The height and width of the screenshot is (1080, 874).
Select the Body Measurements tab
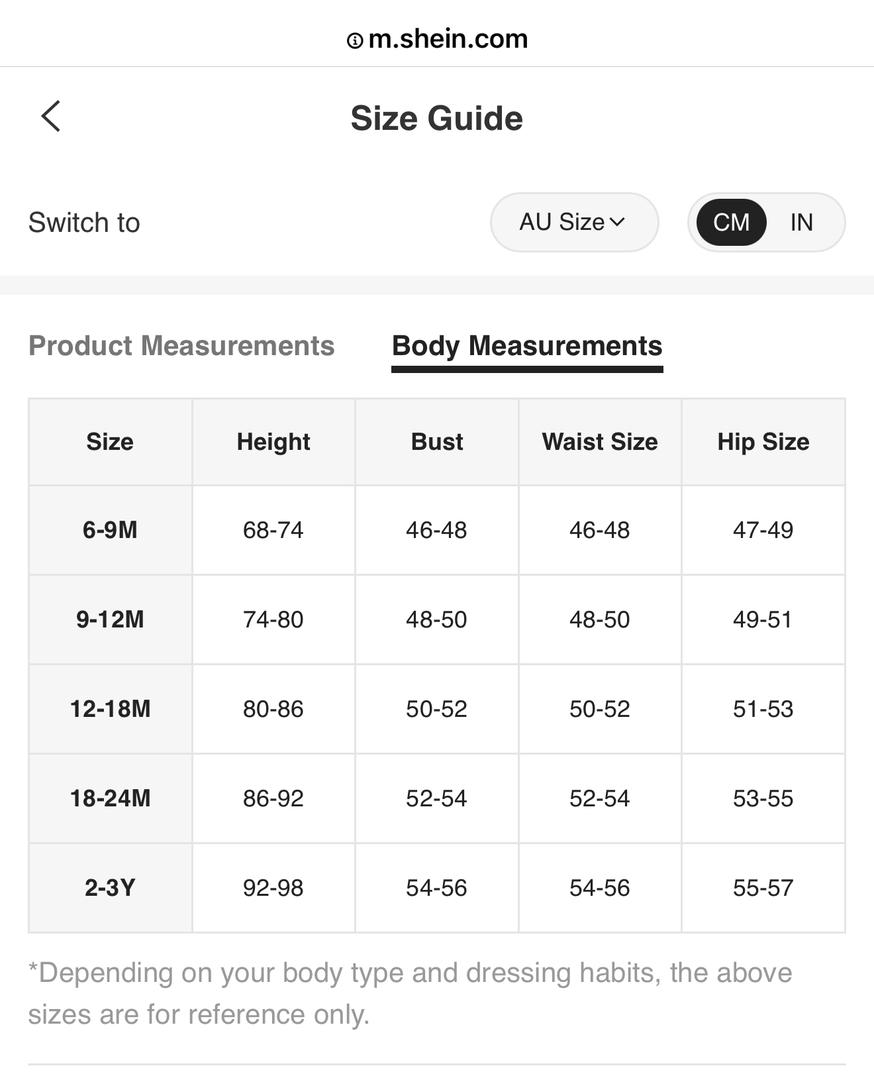point(527,347)
